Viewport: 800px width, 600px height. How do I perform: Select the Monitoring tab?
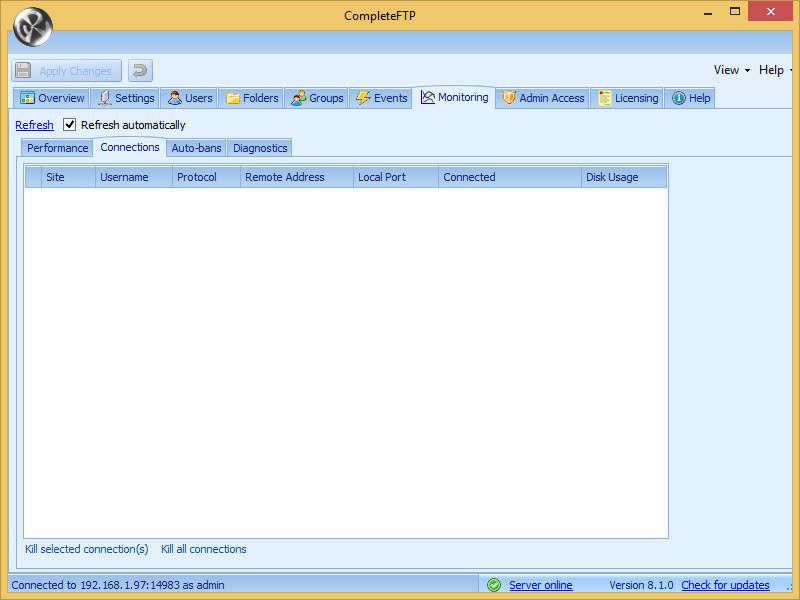[x=454, y=97]
